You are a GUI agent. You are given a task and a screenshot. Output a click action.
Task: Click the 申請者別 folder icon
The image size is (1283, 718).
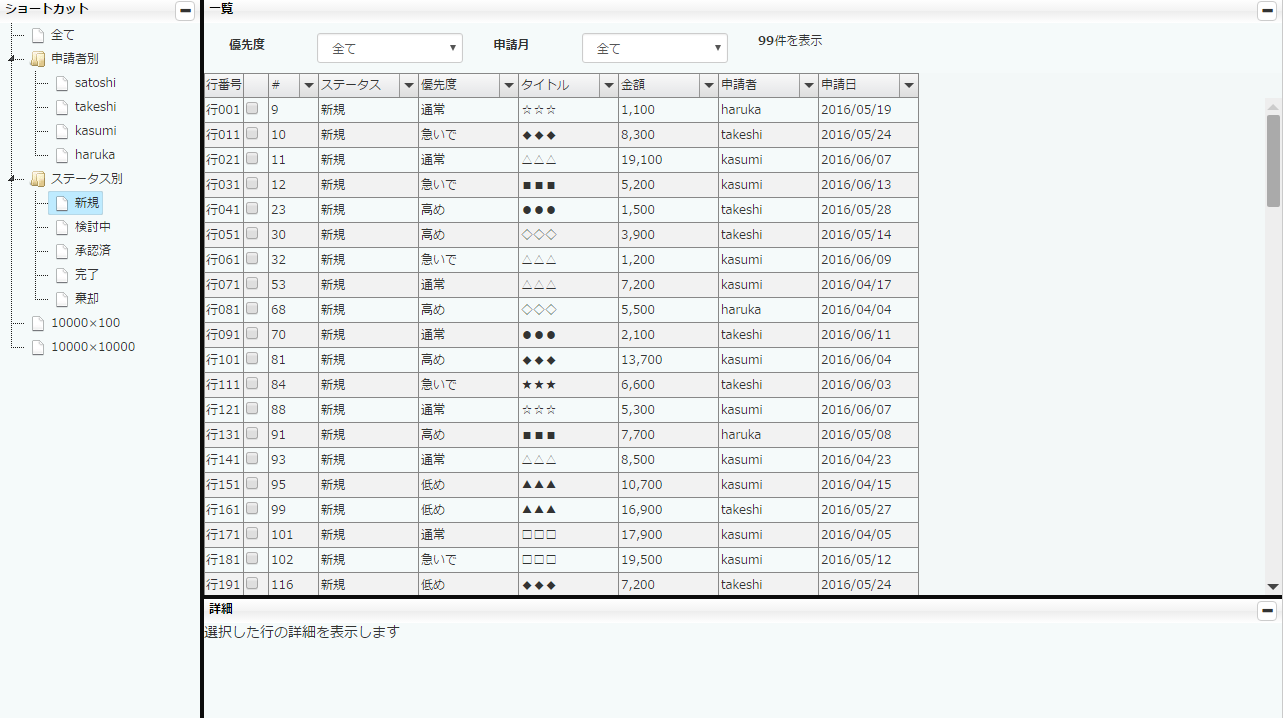pyautogui.click(x=38, y=59)
